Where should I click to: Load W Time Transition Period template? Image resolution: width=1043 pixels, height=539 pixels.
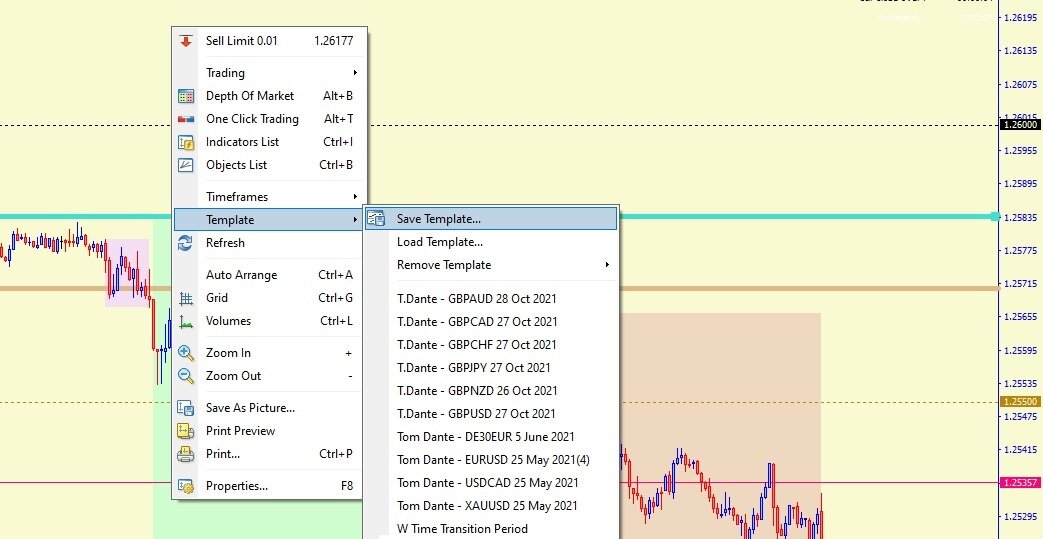(x=491, y=529)
